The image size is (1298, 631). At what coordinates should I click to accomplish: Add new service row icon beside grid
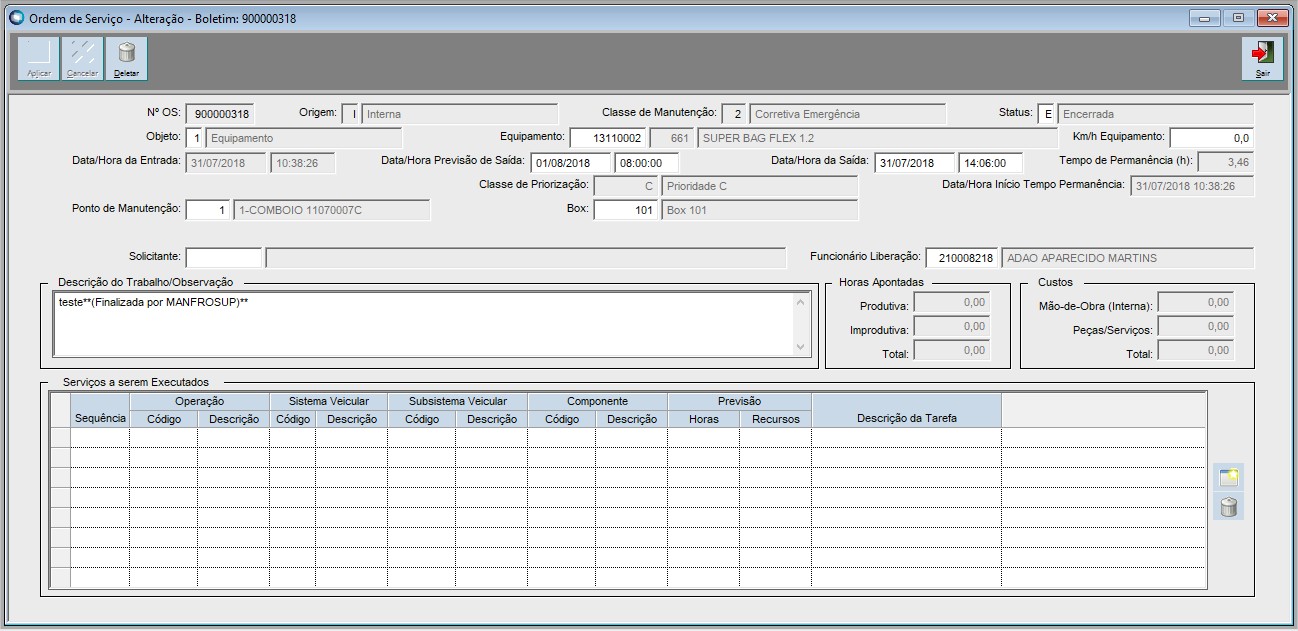pos(1230,477)
